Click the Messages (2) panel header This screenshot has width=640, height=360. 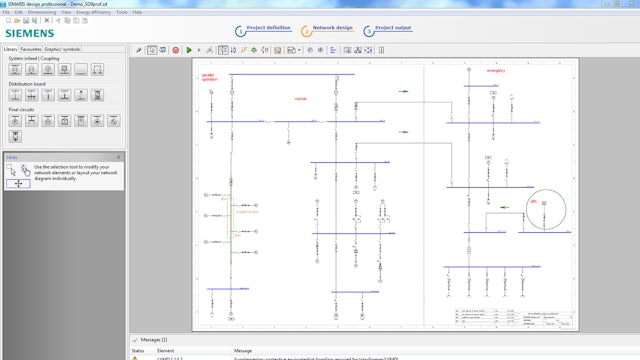tap(153, 340)
